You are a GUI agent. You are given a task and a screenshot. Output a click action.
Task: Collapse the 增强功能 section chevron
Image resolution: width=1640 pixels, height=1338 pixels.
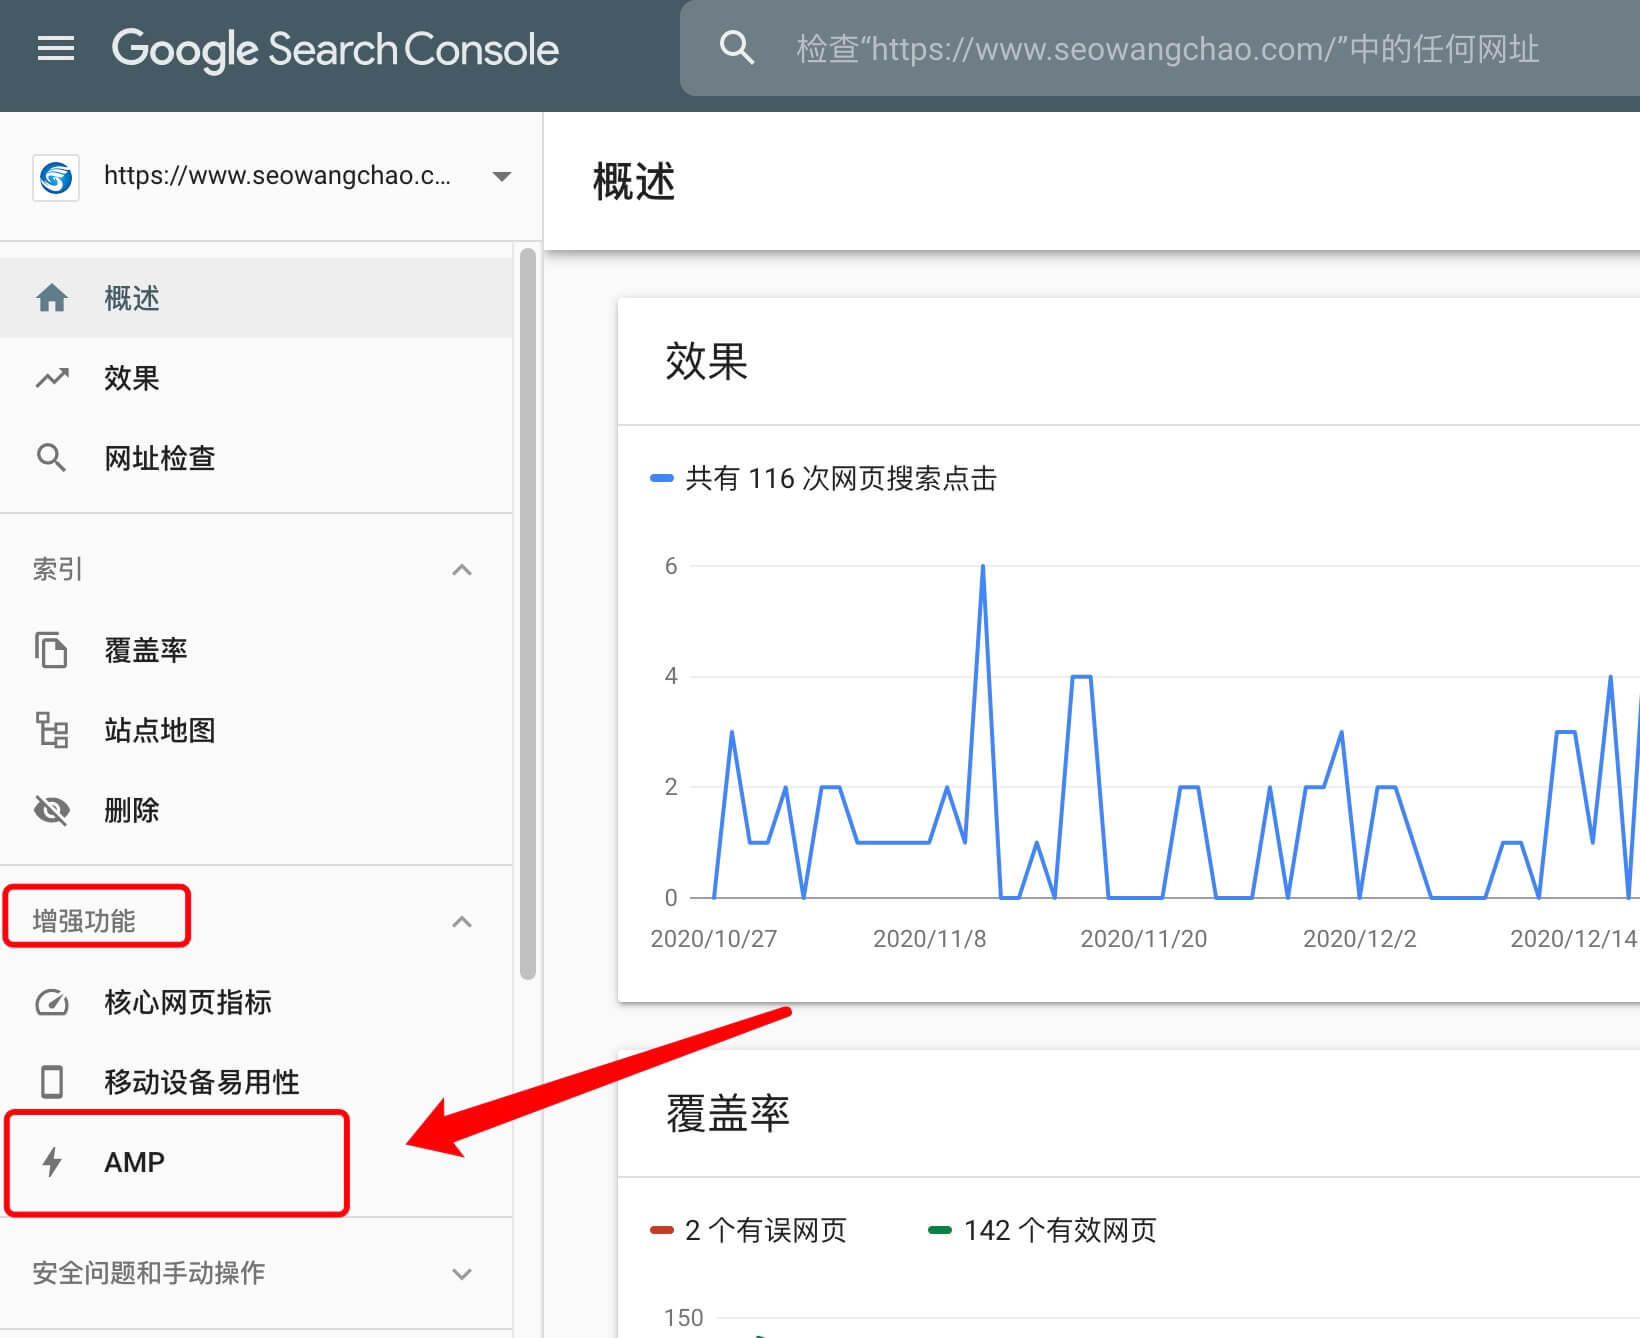tap(462, 922)
